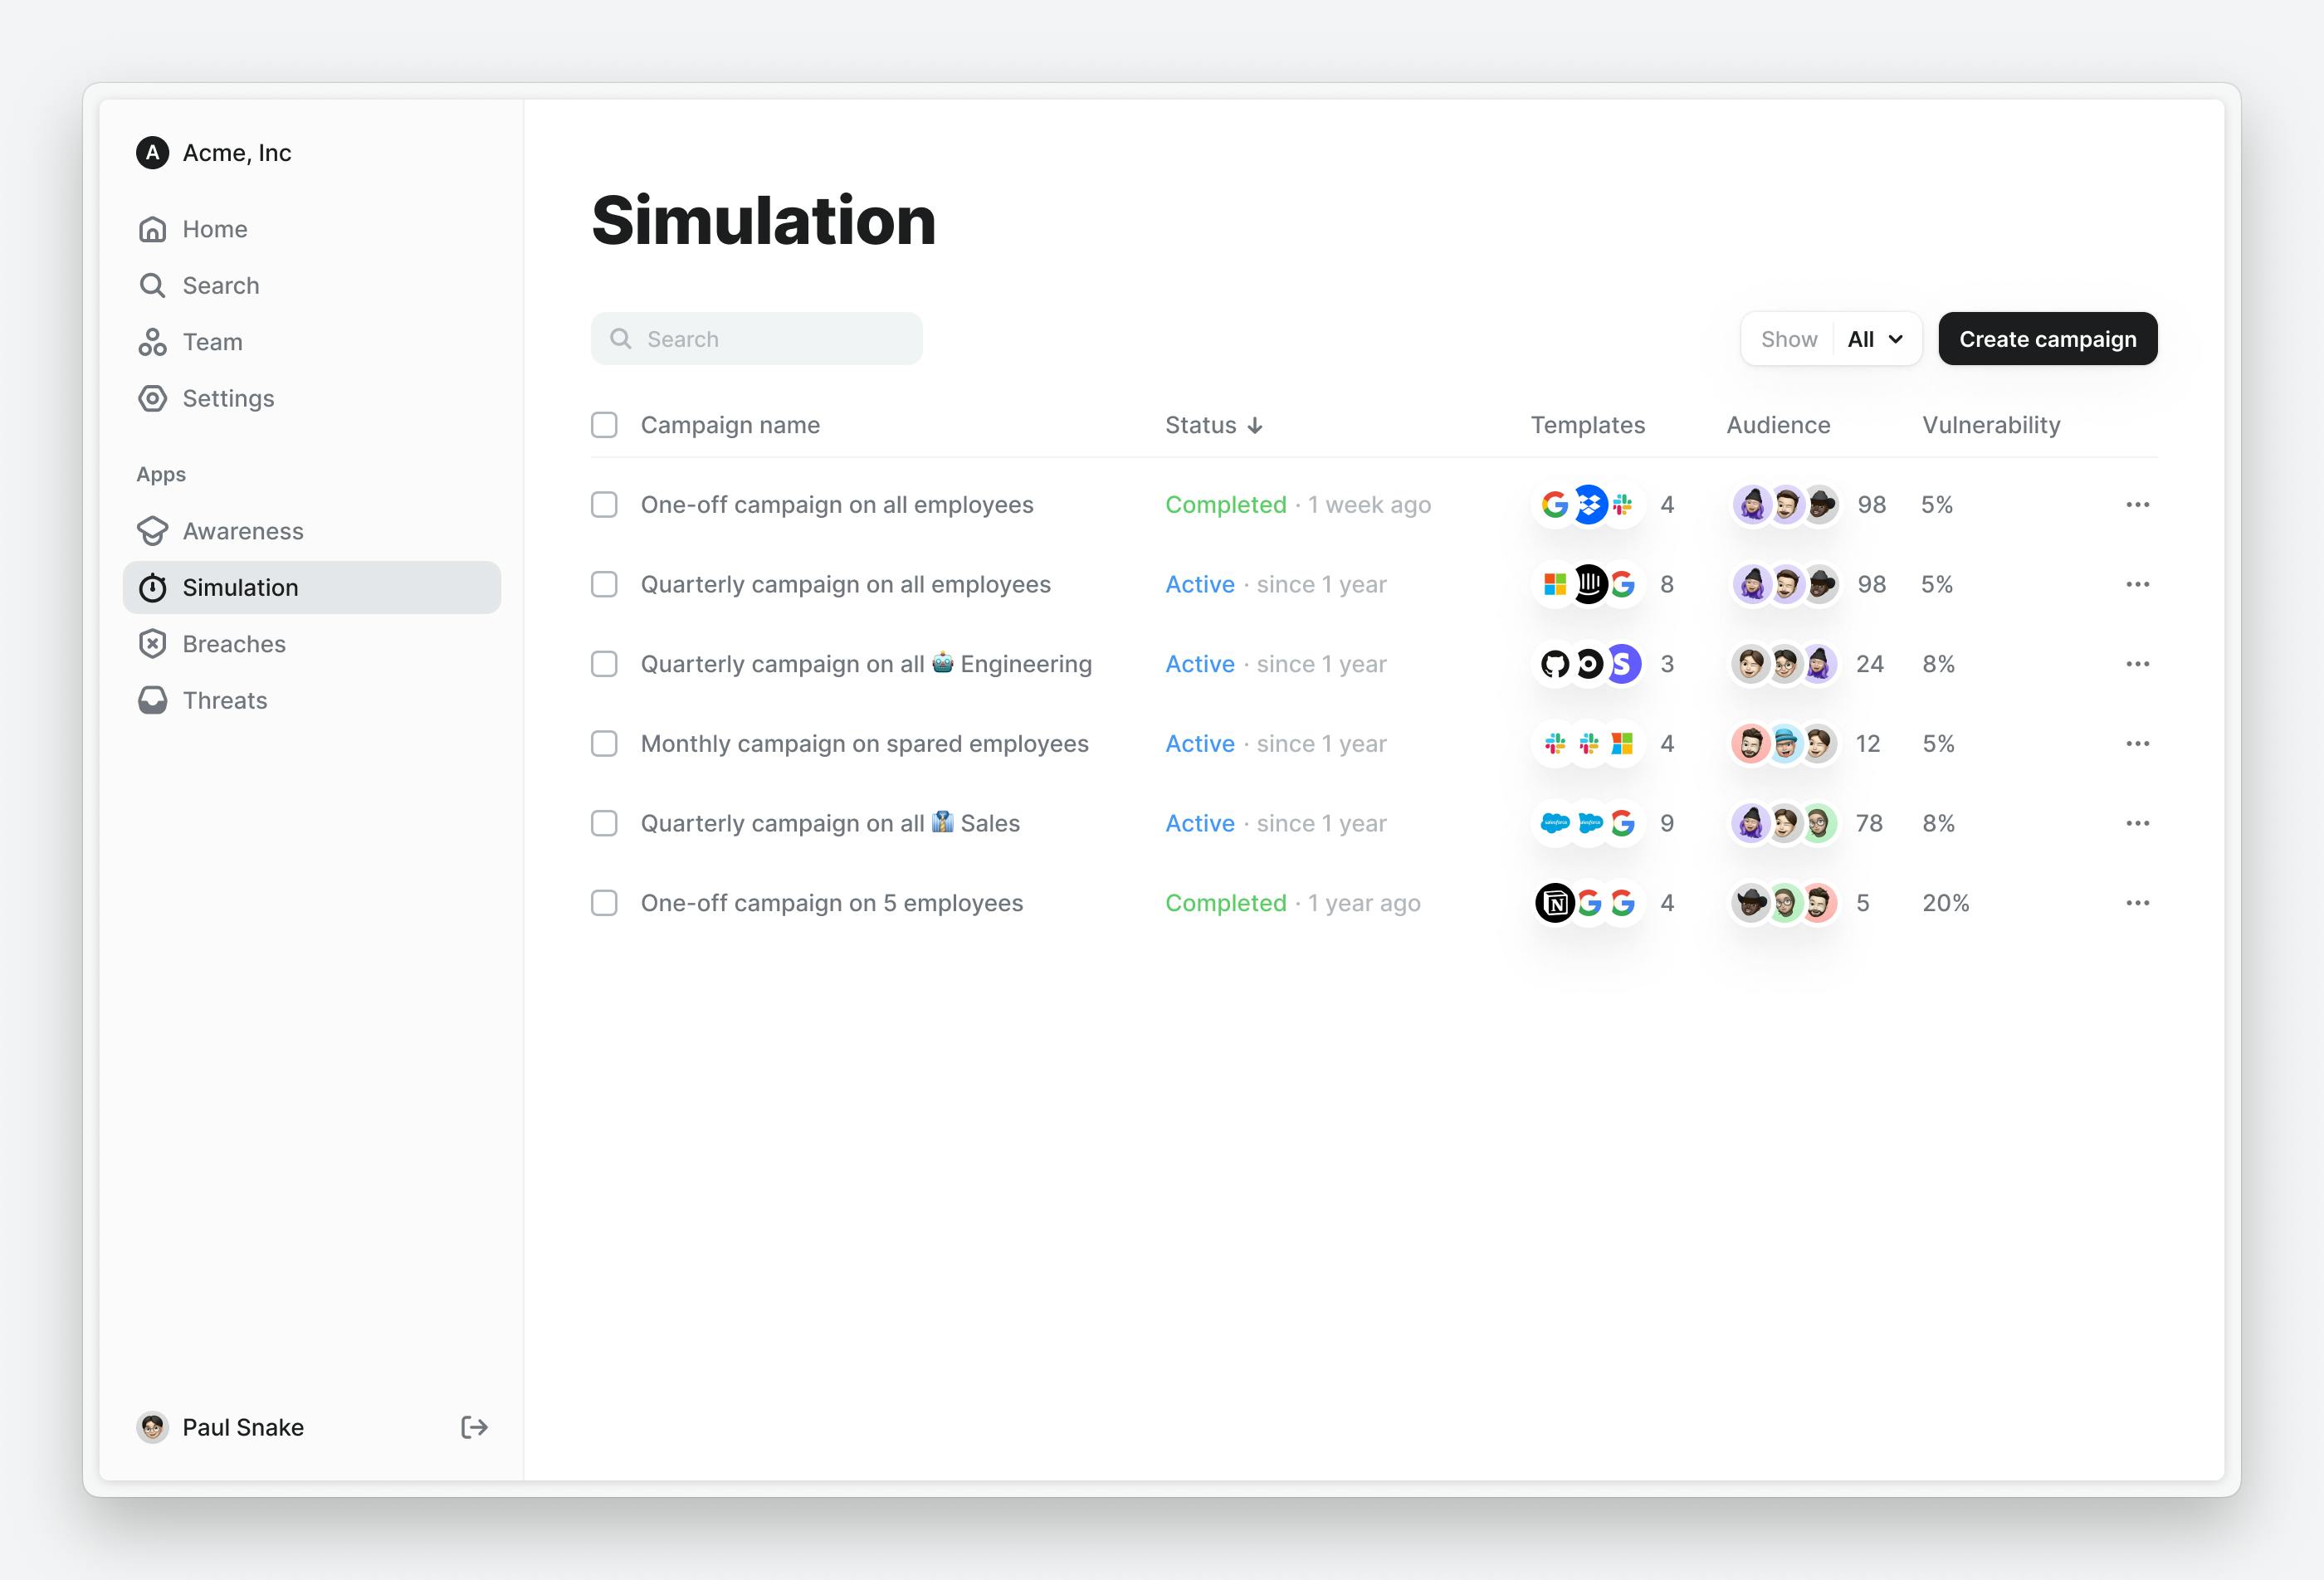Click the Team icon in sidebar

(155, 340)
